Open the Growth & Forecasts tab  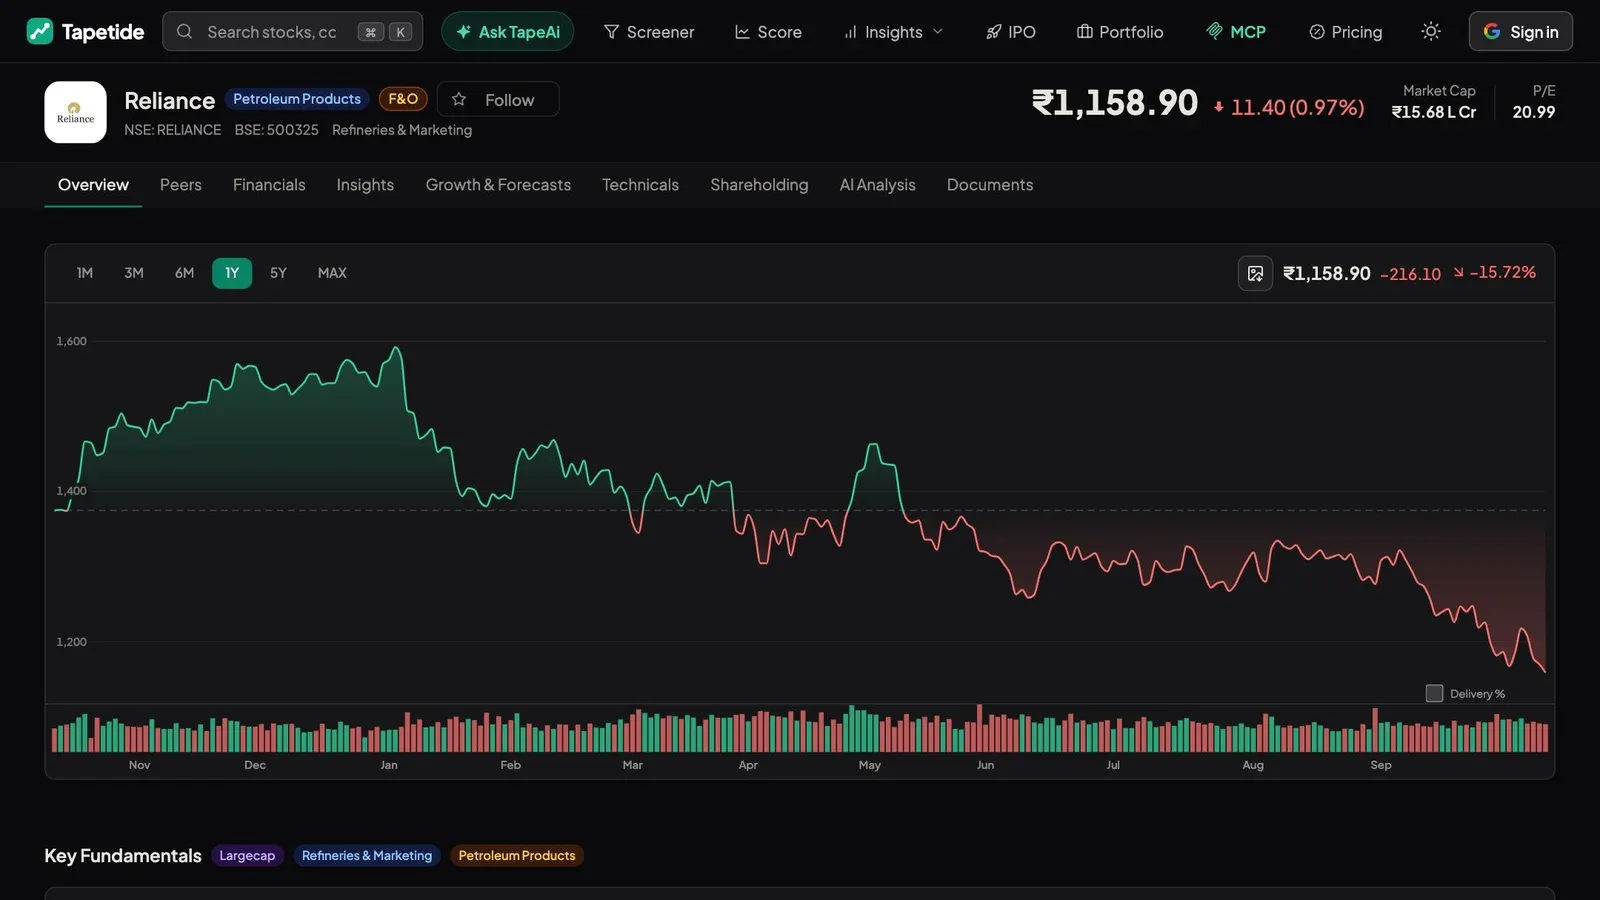click(x=498, y=185)
